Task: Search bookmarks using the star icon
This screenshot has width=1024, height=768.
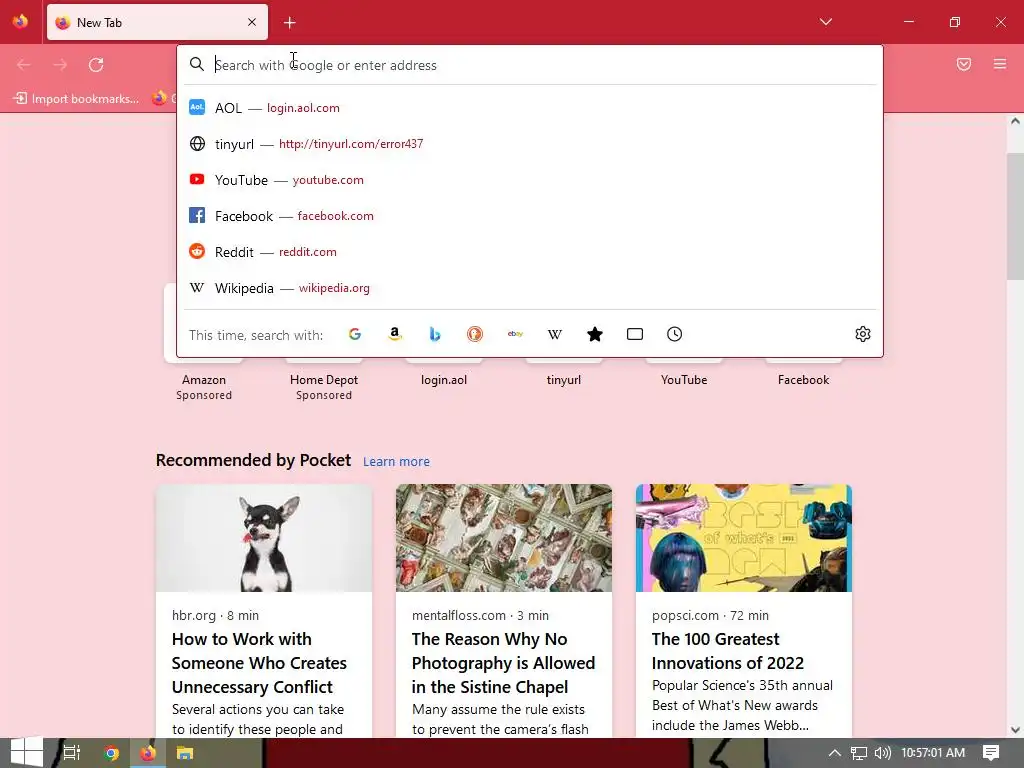Action: pos(595,334)
